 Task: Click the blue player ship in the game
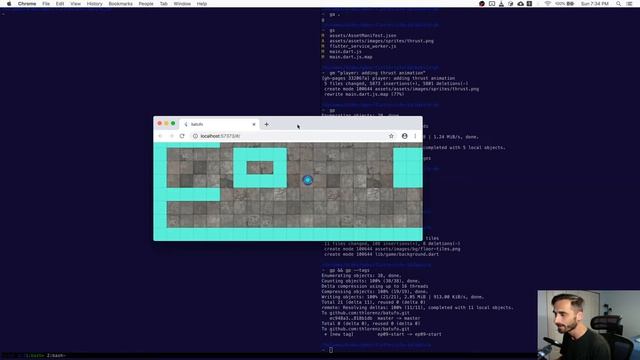(x=308, y=180)
